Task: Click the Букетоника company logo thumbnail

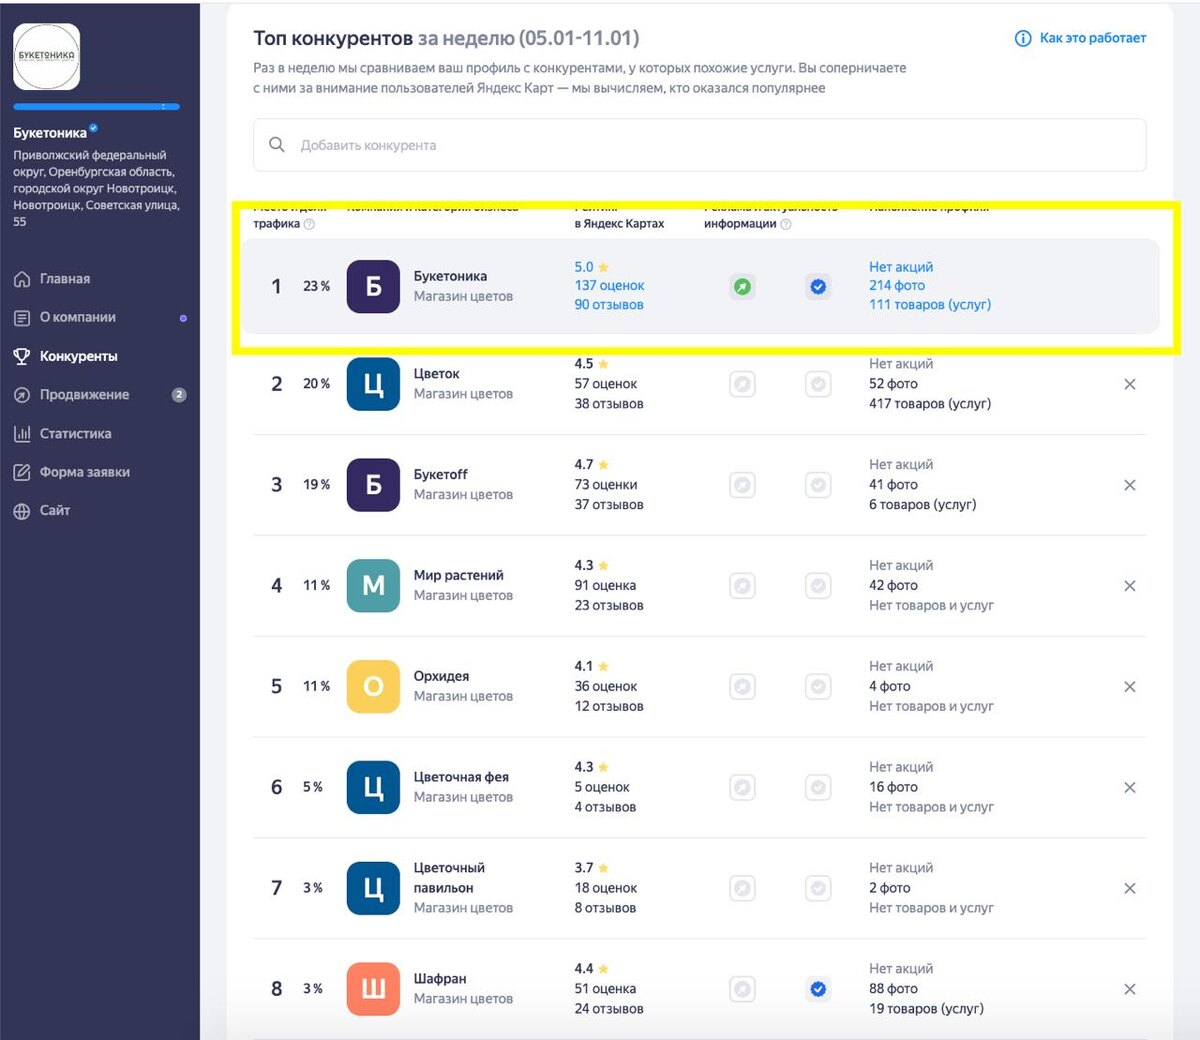Action: click(x=47, y=57)
